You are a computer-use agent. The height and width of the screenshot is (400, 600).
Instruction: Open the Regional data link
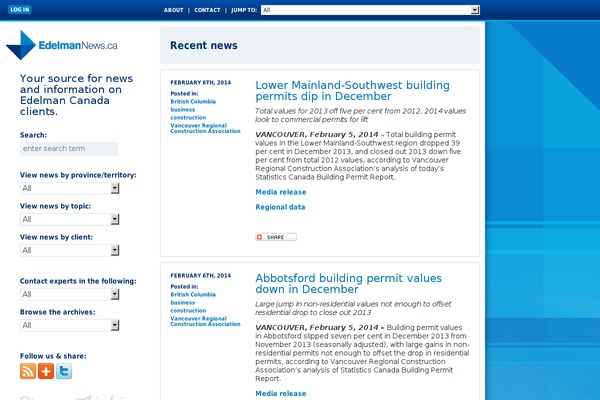click(x=280, y=207)
